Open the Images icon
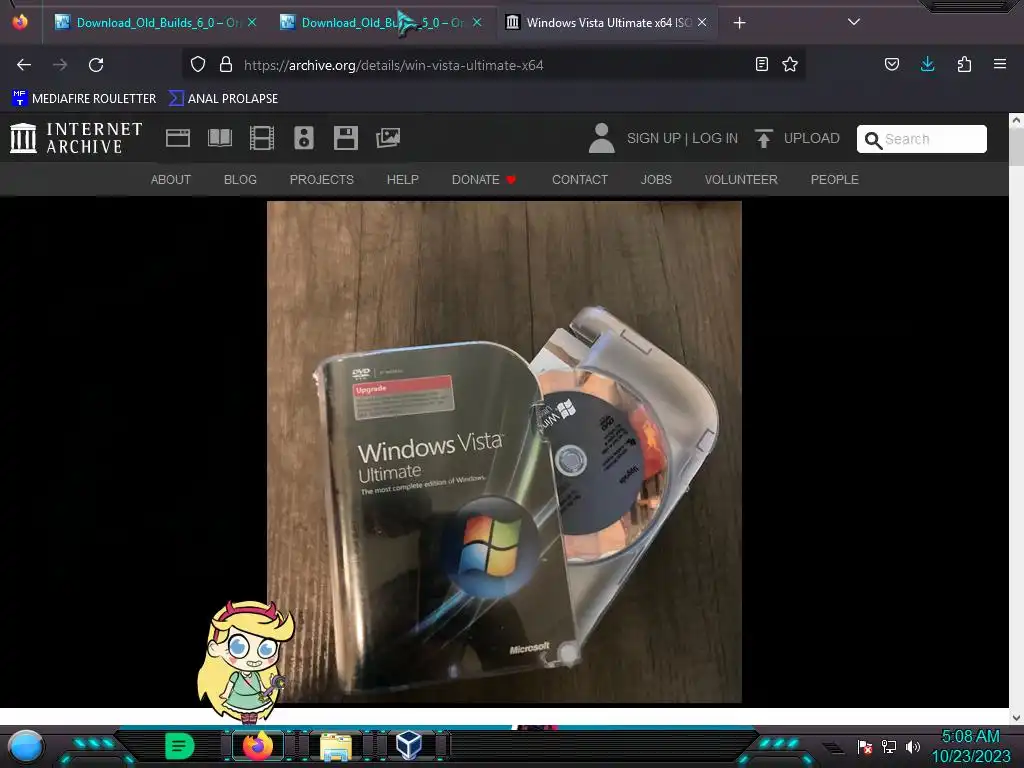 coord(388,138)
